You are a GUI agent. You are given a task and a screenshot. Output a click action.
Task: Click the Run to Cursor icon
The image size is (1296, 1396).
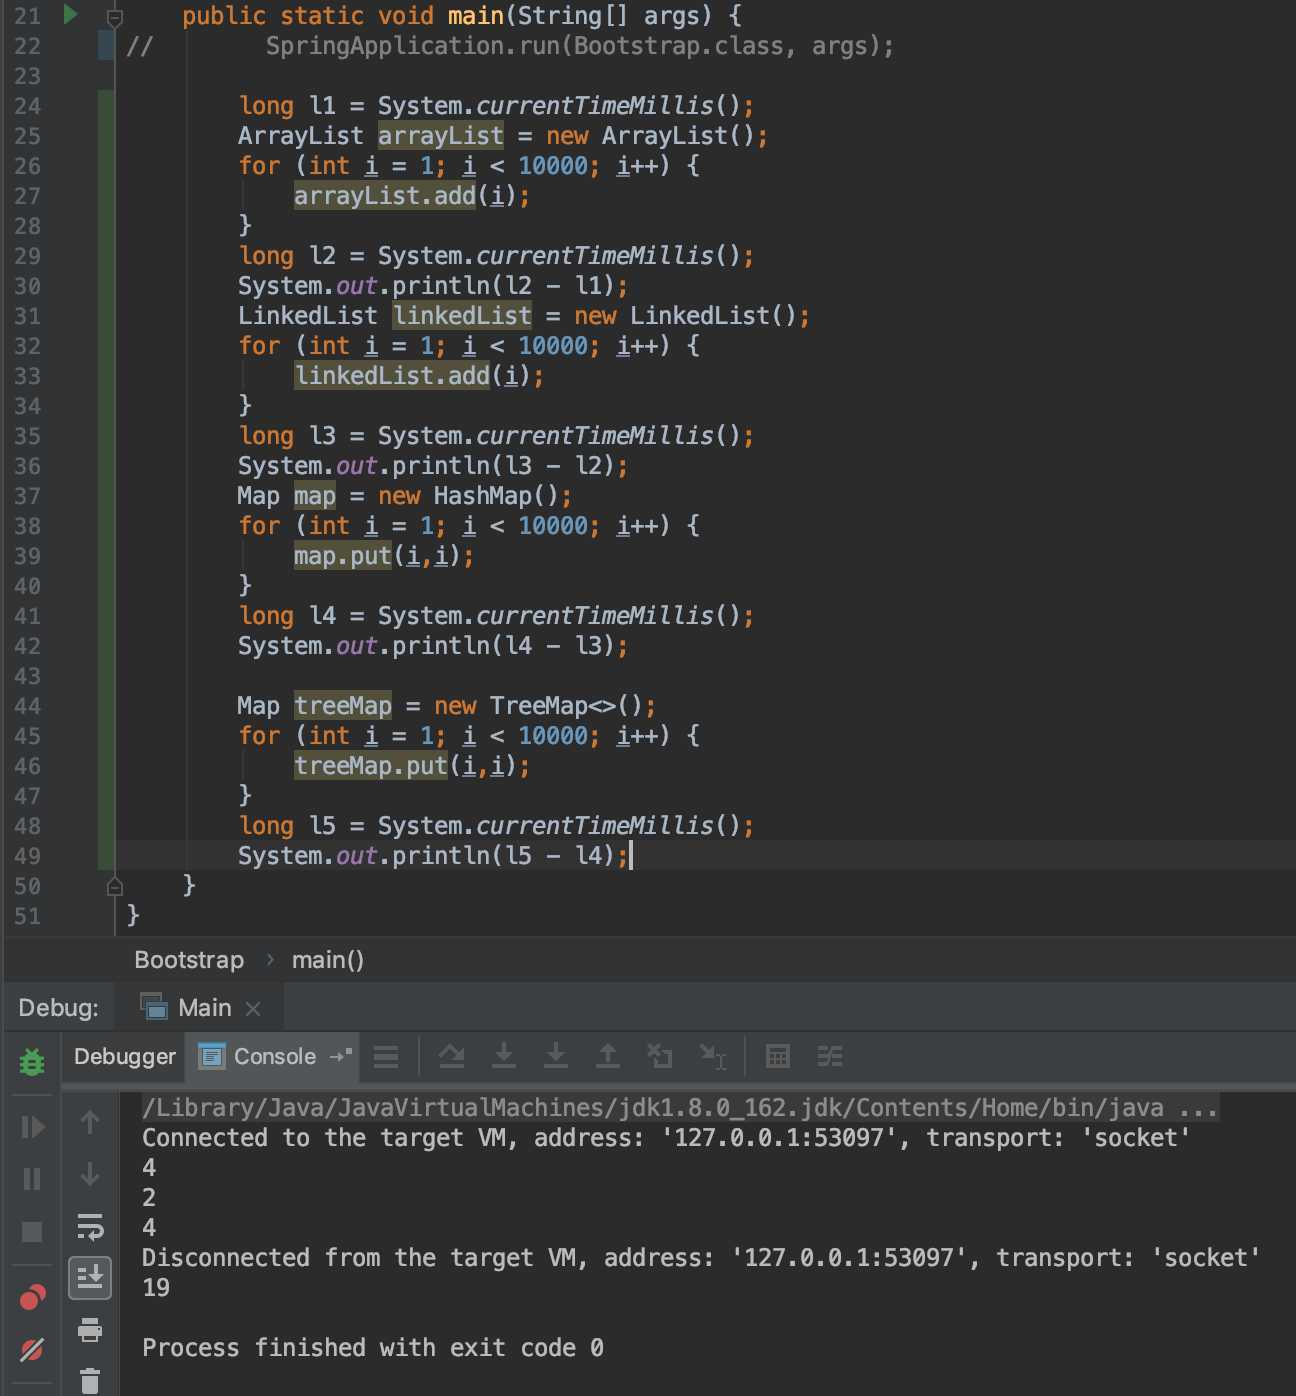tap(713, 1057)
